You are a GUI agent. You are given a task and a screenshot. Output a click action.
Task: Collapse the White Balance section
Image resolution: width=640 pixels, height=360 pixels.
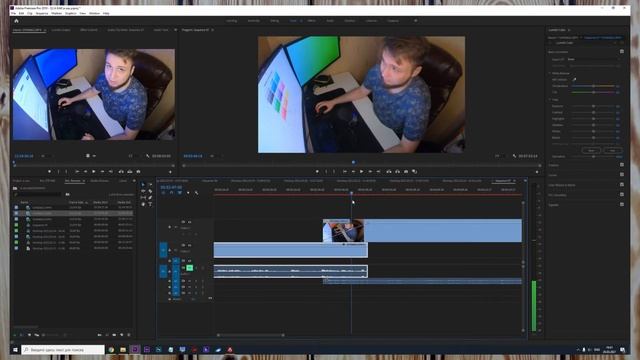tap(549, 73)
